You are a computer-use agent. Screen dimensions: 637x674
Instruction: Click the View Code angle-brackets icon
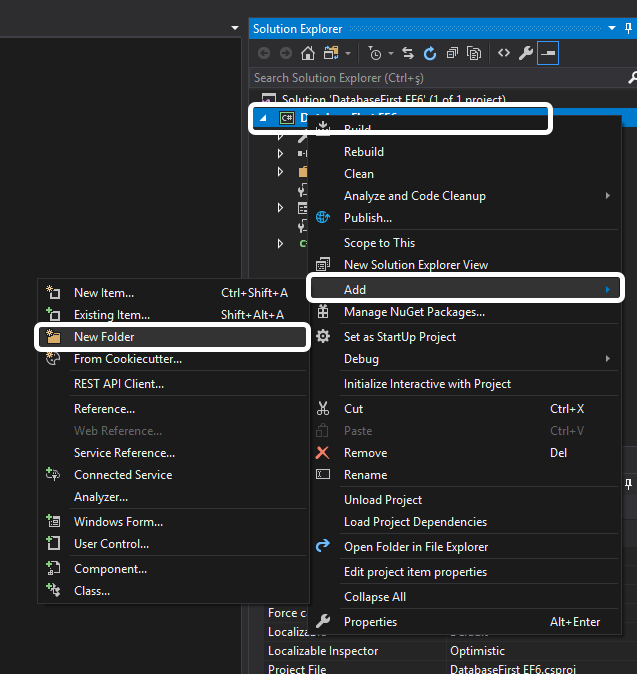click(504, 53)
